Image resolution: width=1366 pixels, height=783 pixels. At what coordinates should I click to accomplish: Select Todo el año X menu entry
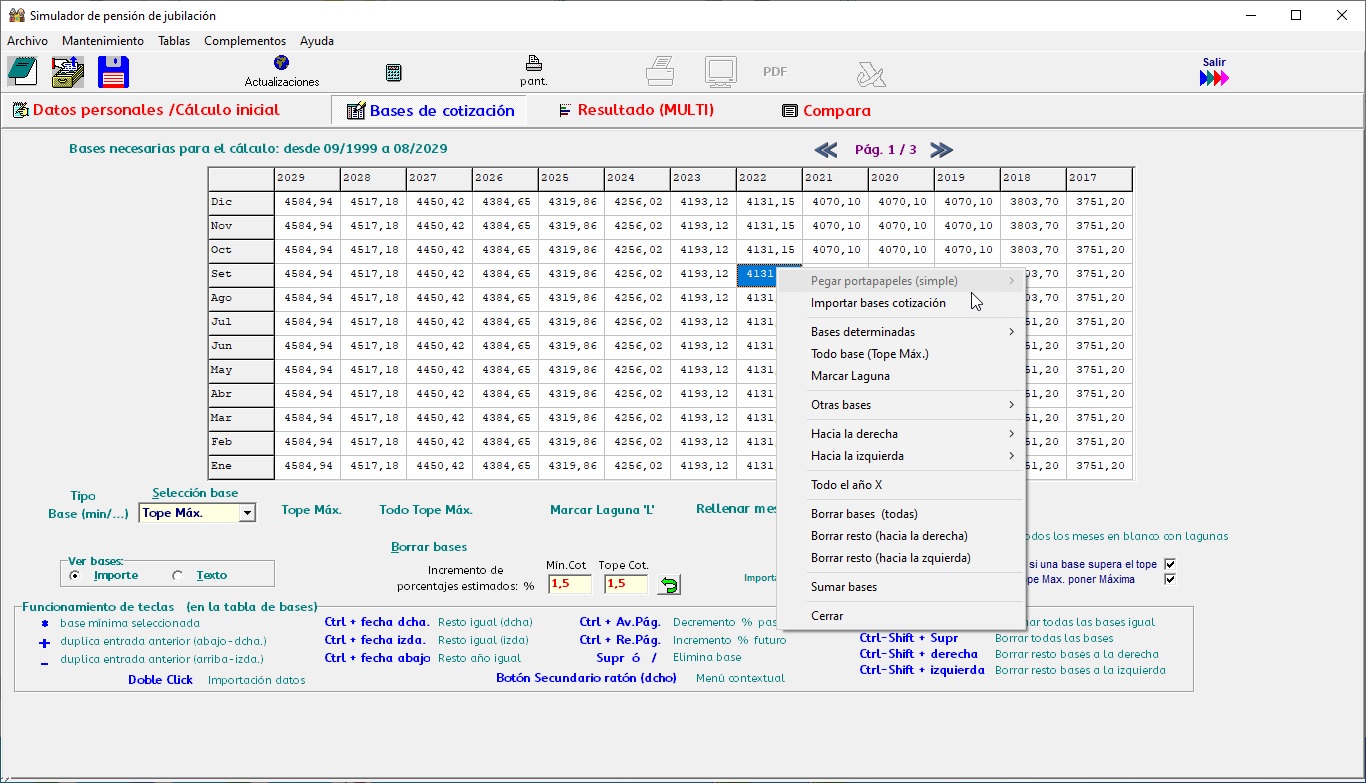click(901, 485)
